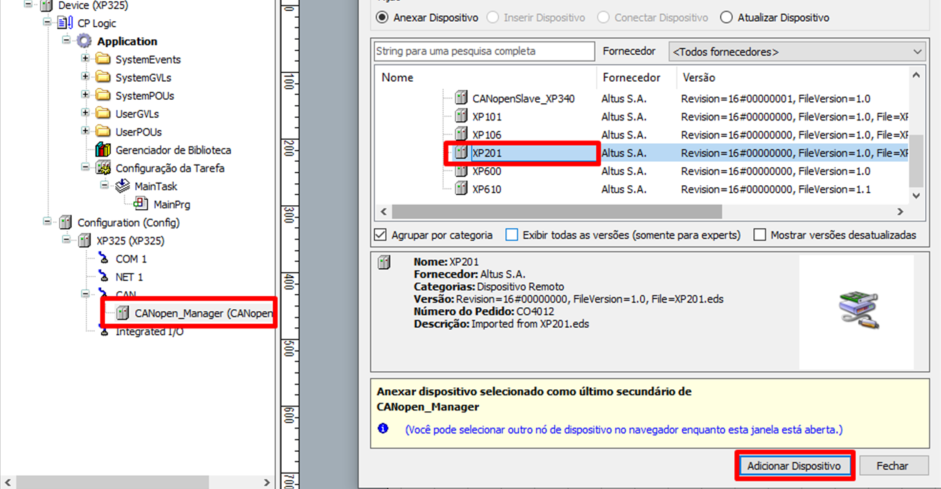Expand the SystemGVLs folder node

[x=86, y=77]
